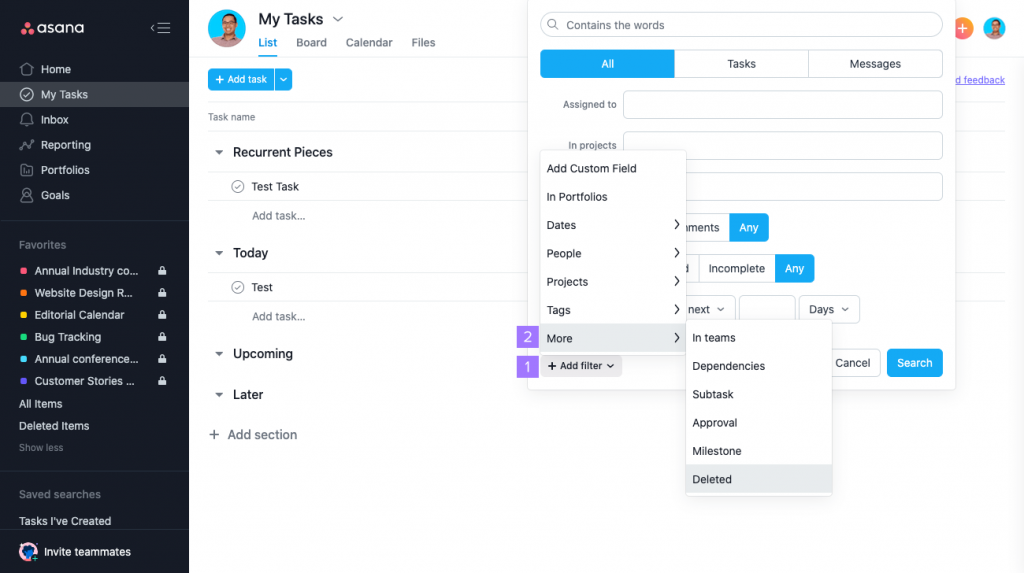Select Deleted from the More submenu

pyautogui.click(x=712, y=479)
